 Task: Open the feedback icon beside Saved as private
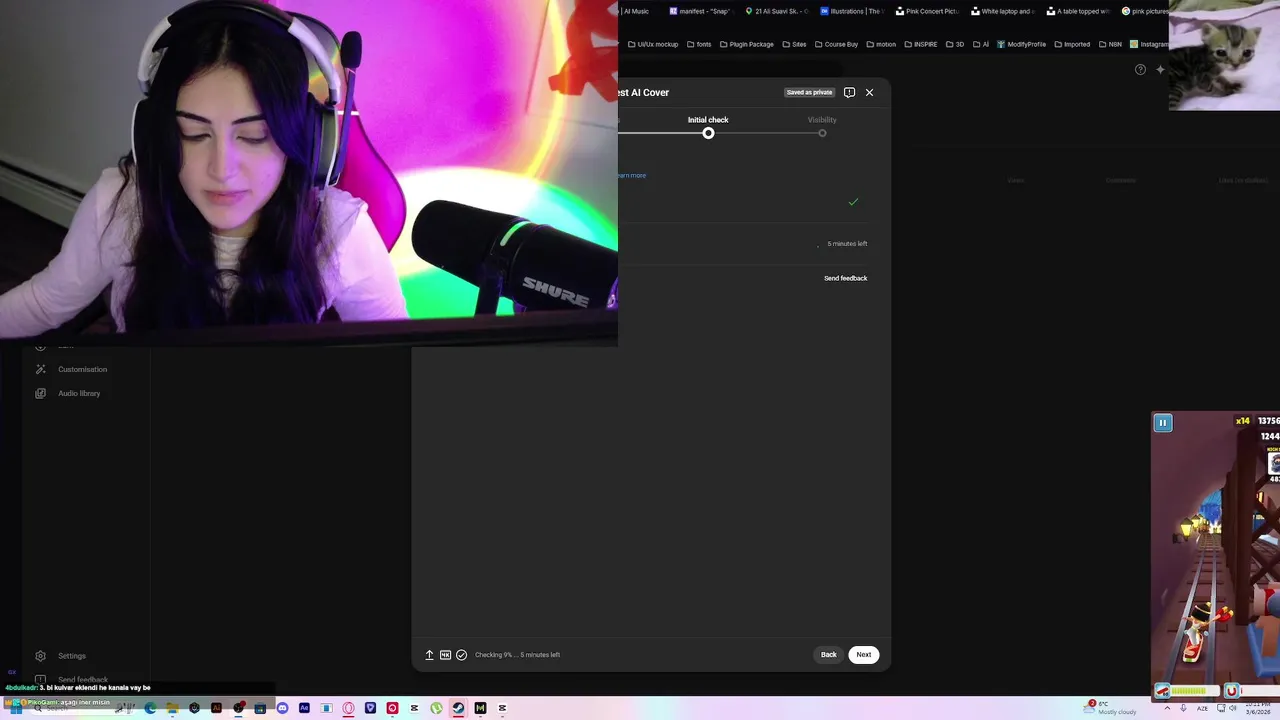pos(849,92)
